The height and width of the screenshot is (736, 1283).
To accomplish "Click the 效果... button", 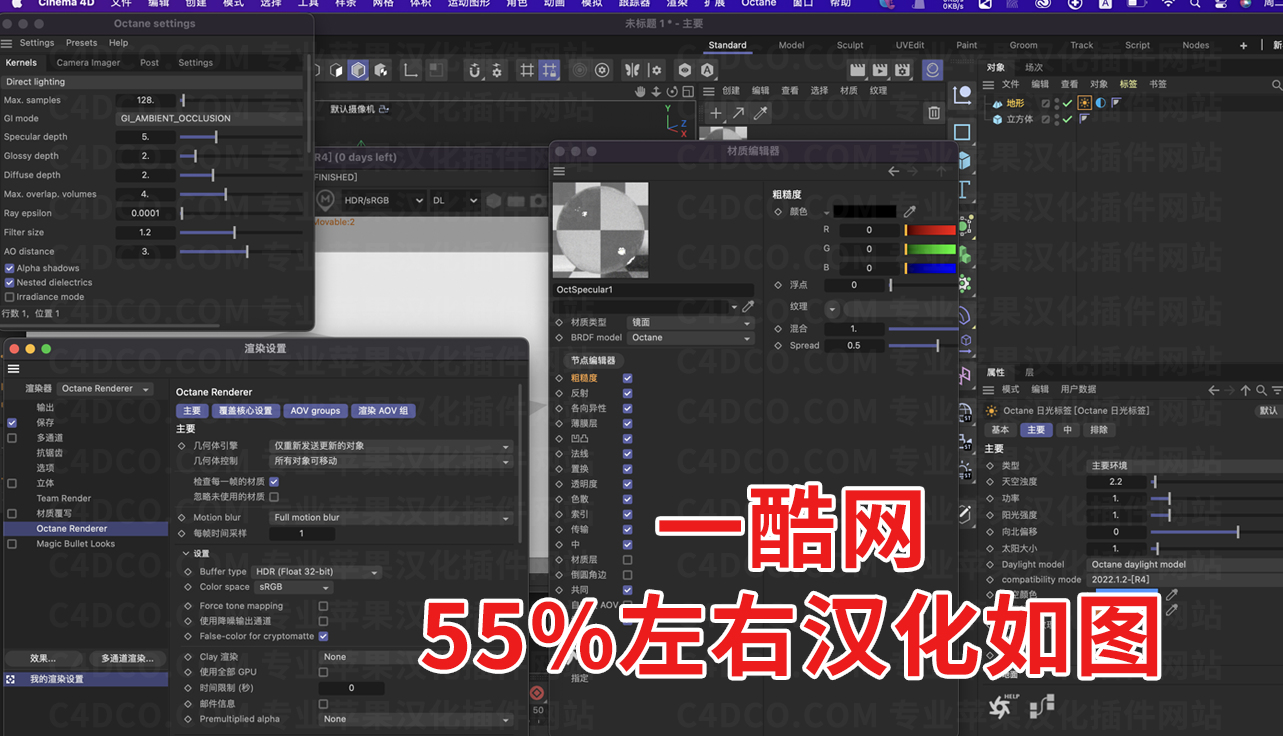I will coord(42,659).
